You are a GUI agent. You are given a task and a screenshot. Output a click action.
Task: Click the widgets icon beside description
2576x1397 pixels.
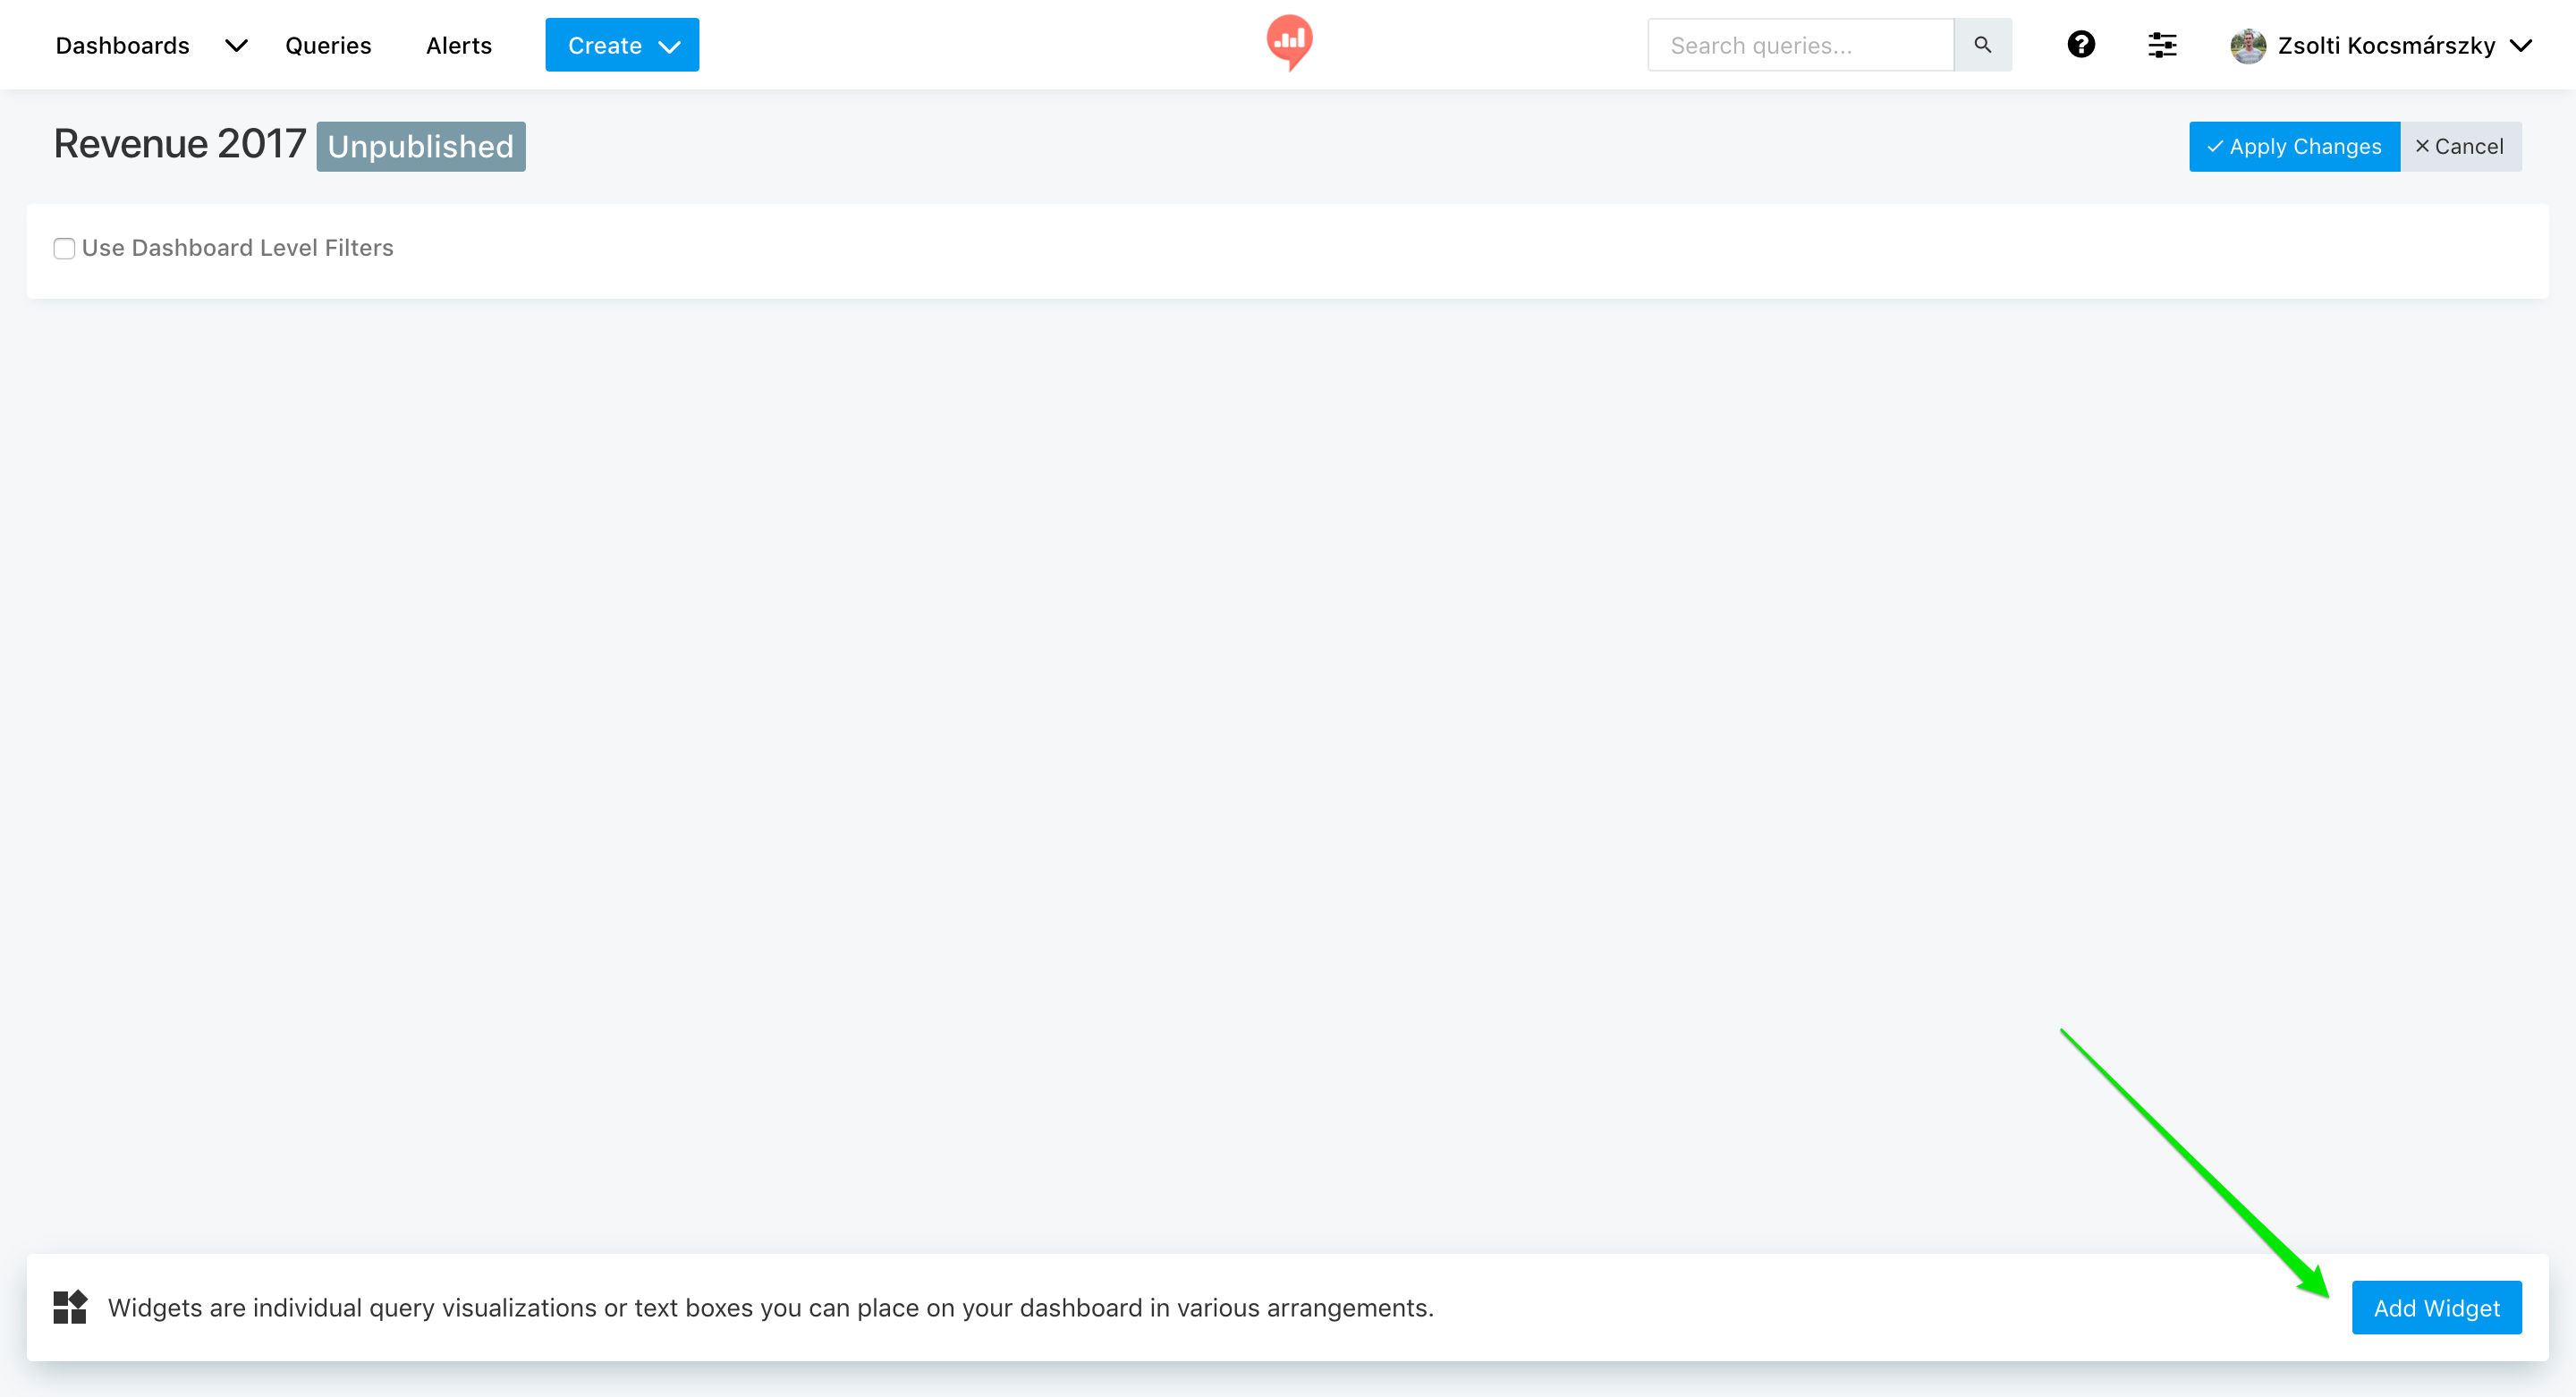pyautogui.click(x=70, y=1307)
